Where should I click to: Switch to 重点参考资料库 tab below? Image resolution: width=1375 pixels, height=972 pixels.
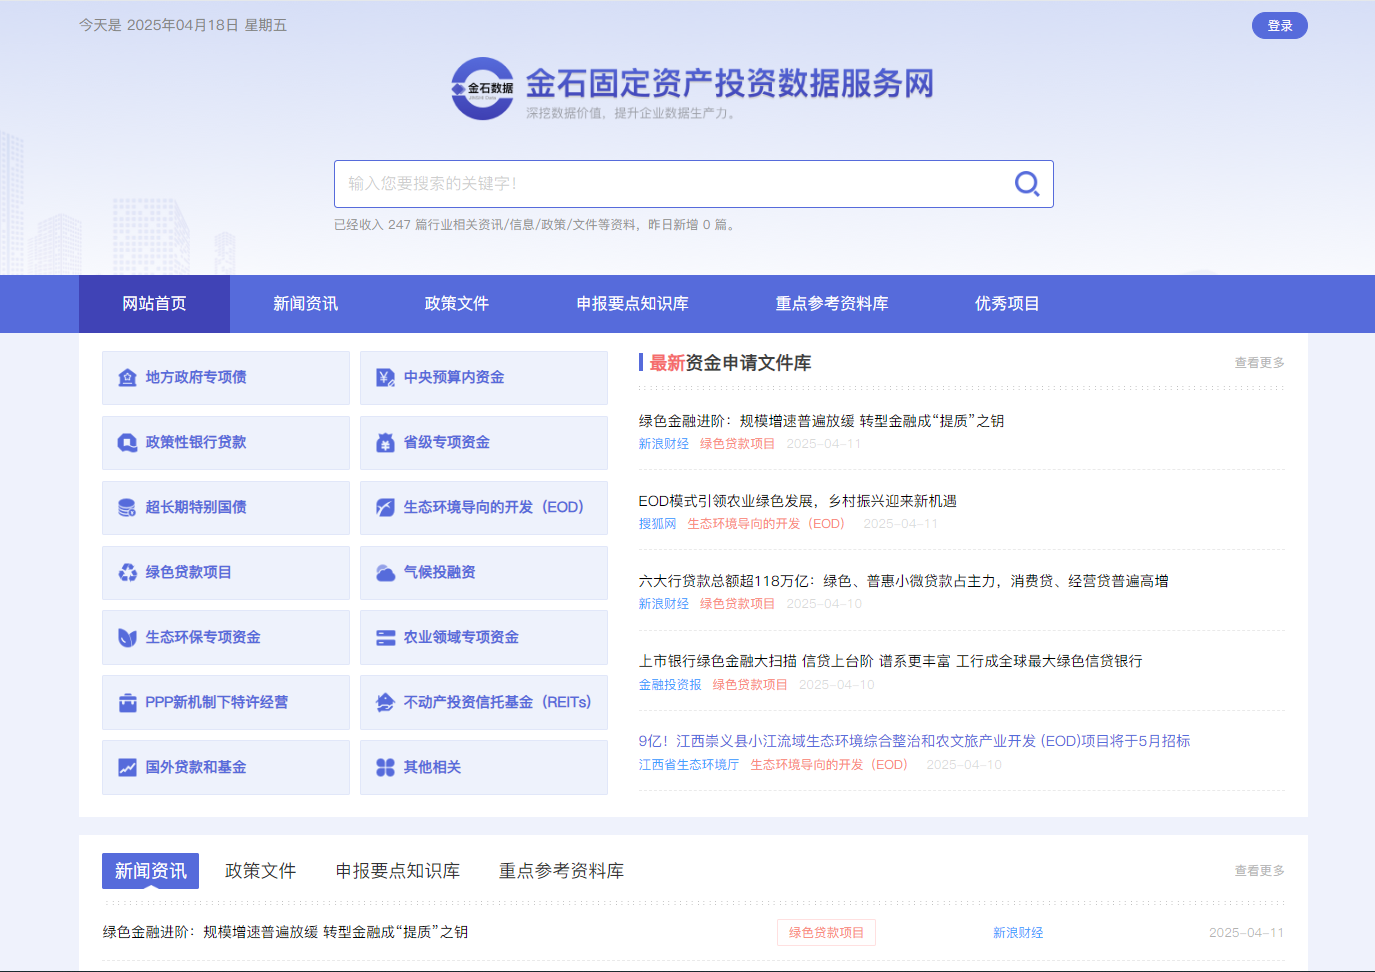tap(561, 871)
